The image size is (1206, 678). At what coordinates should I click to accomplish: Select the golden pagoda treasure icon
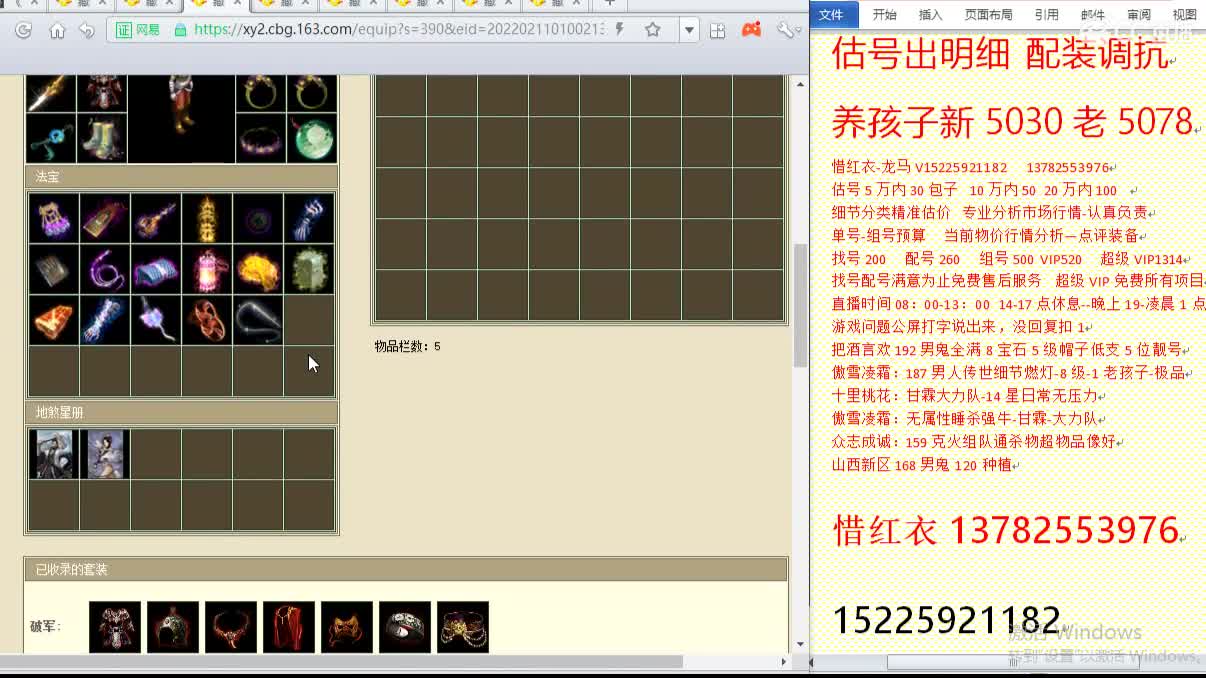pyautogui.click(x=207, y=218)
